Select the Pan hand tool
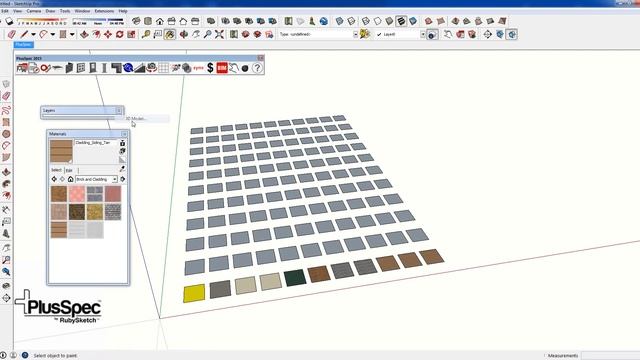 [196, 34]
